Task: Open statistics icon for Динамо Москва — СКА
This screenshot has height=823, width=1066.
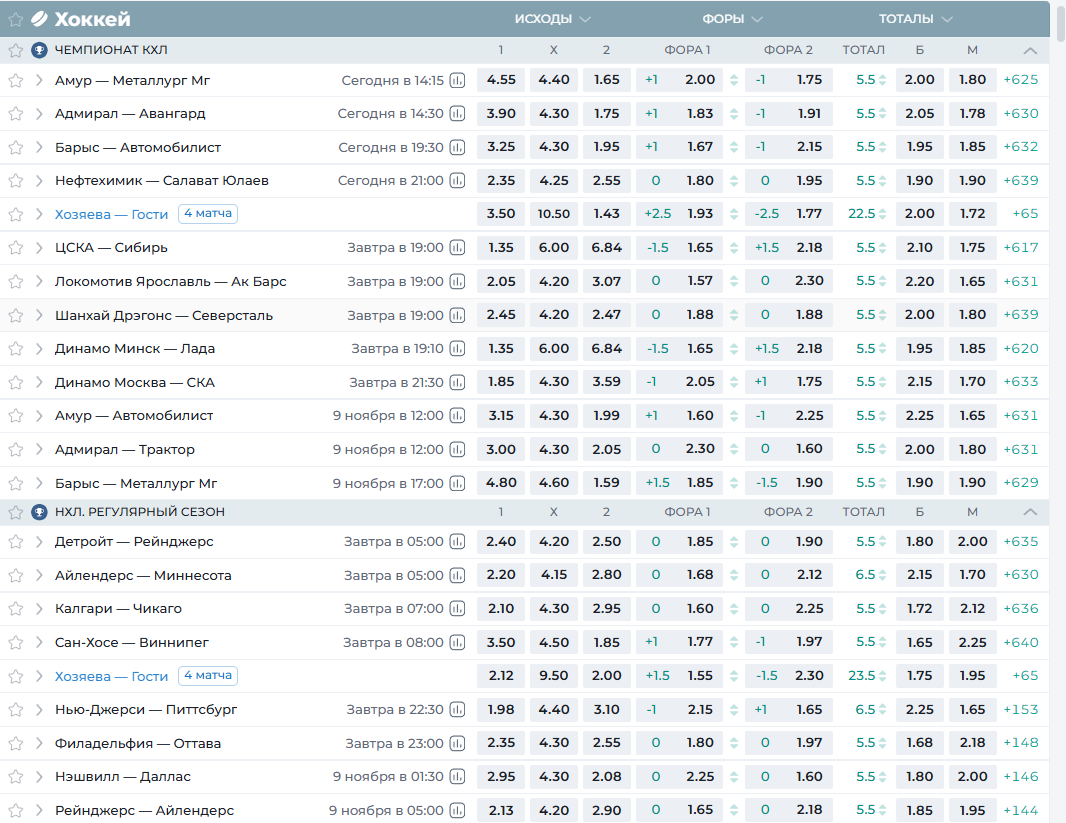Action: click(458, 382)
